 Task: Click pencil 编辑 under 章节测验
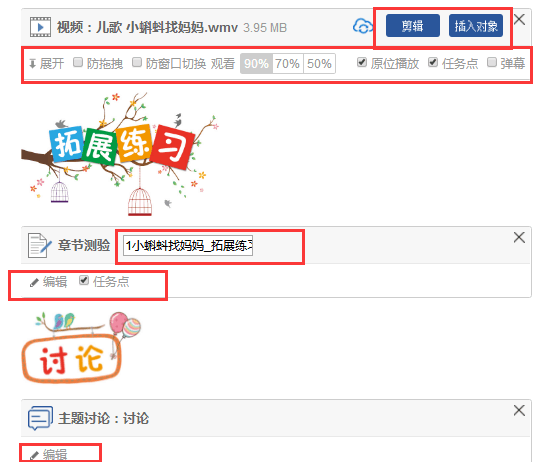pyautogui.click(x=48, y=282)
